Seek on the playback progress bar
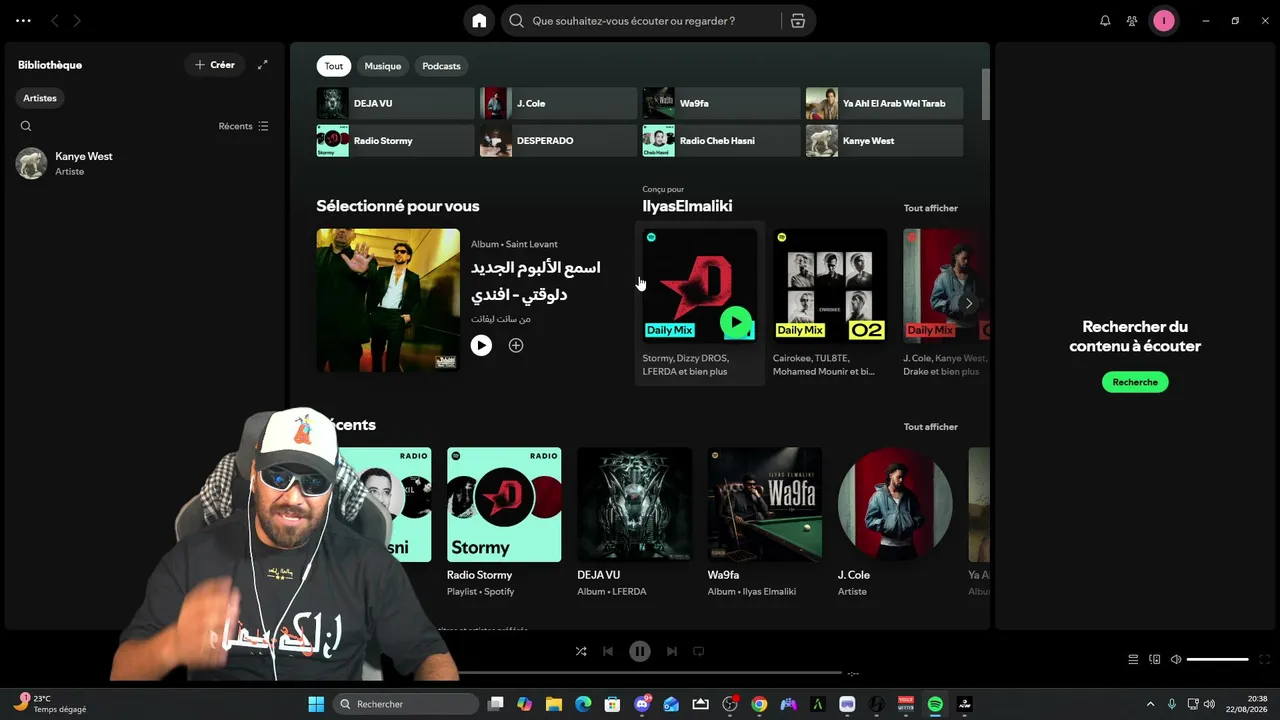 tap(640, 673)
